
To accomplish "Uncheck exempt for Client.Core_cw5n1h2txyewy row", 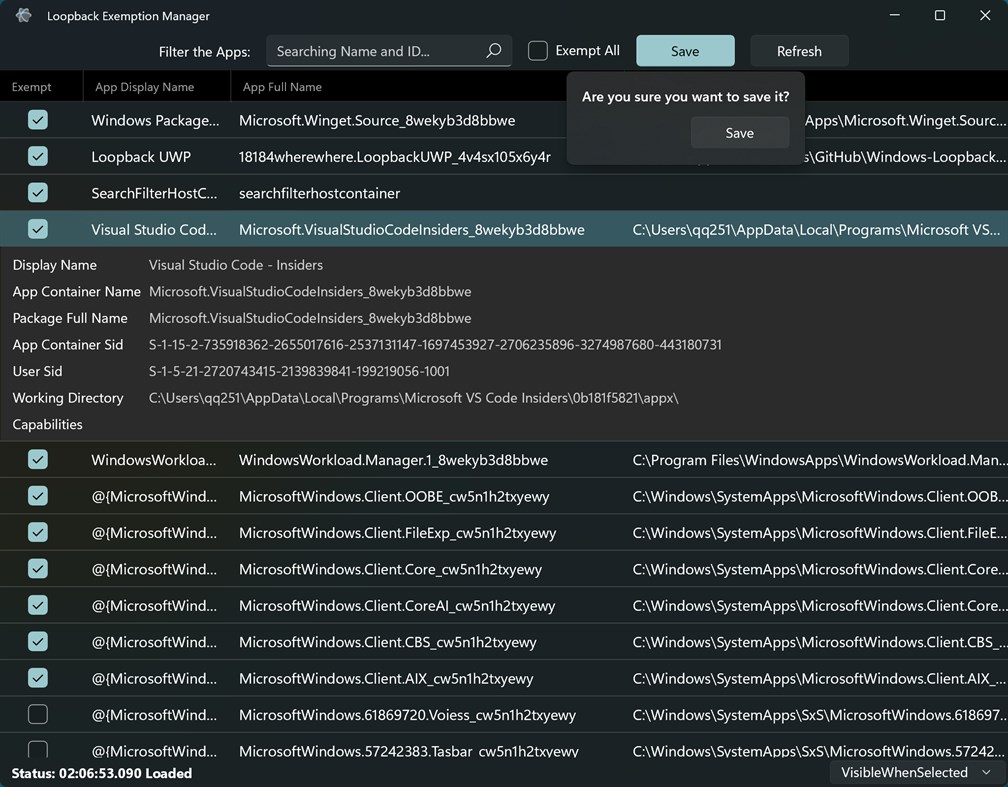I will tap(38, 568).
